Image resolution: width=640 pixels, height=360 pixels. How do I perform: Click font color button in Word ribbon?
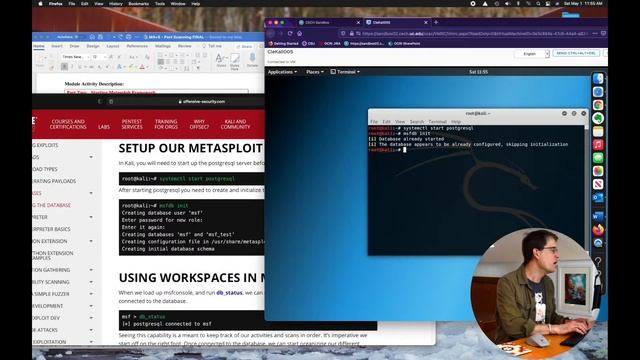[x=142, y=67]
